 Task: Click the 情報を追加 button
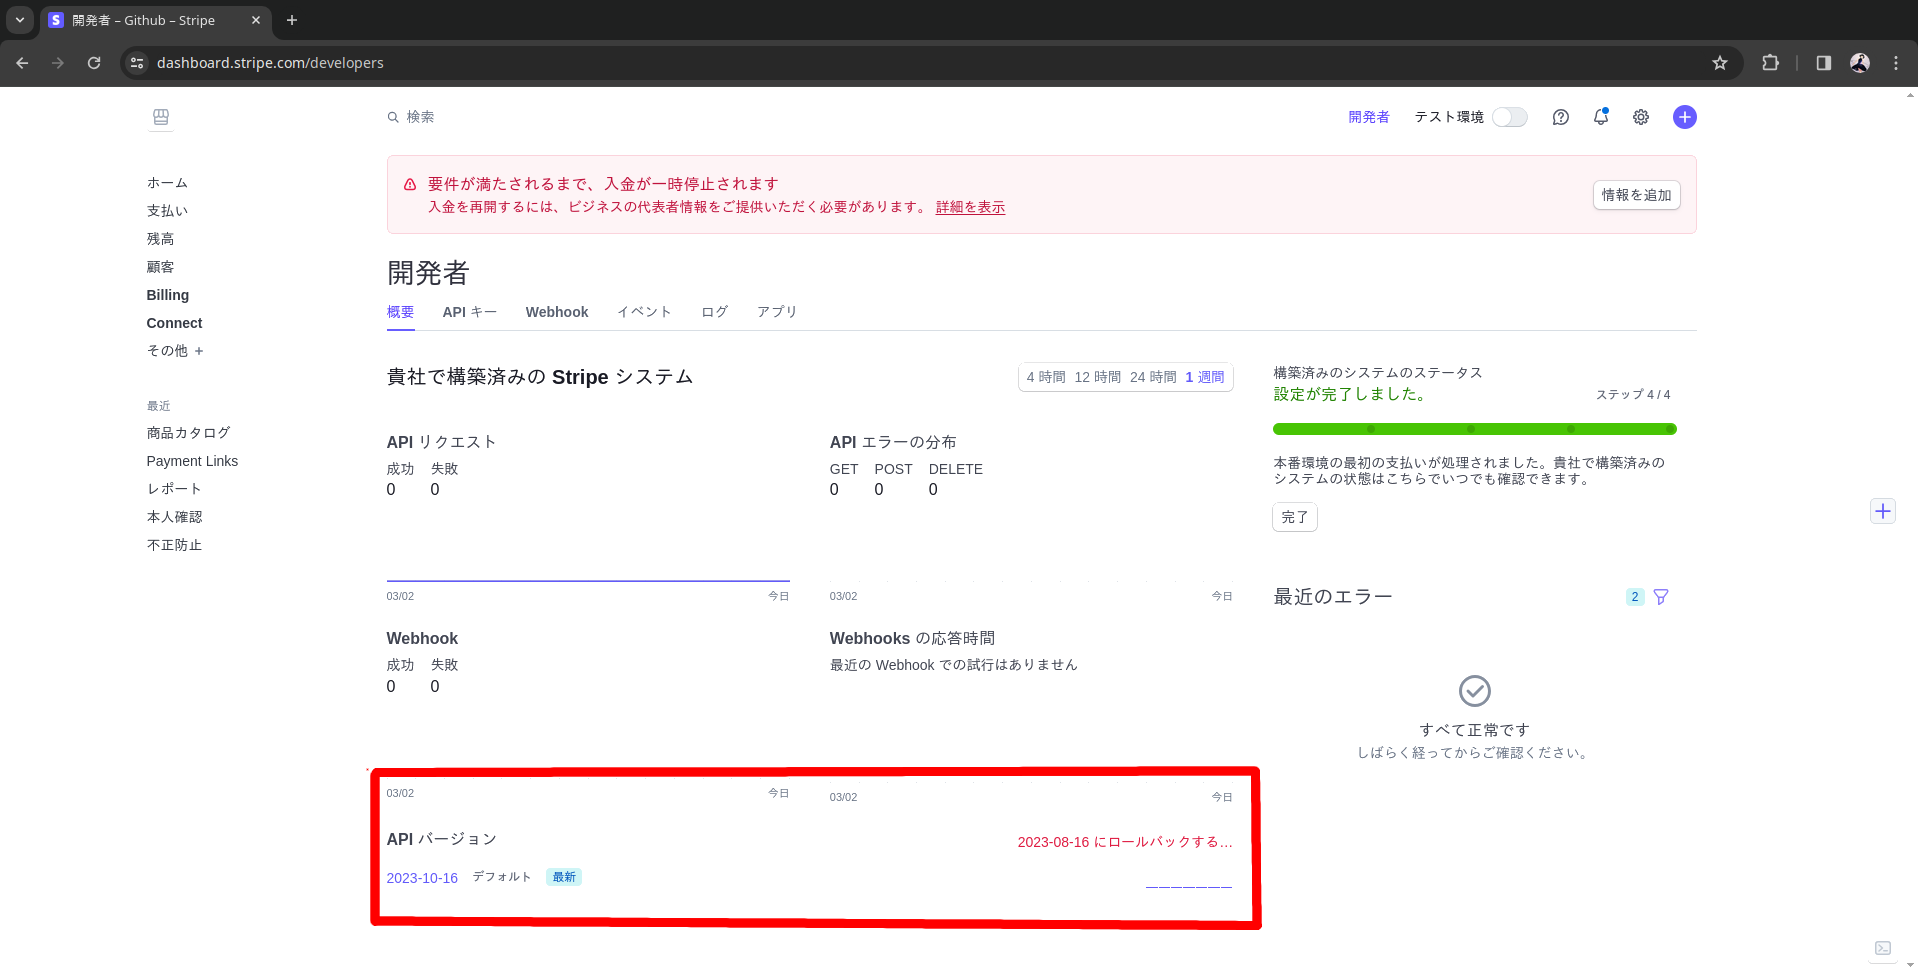coord(1636,195)
